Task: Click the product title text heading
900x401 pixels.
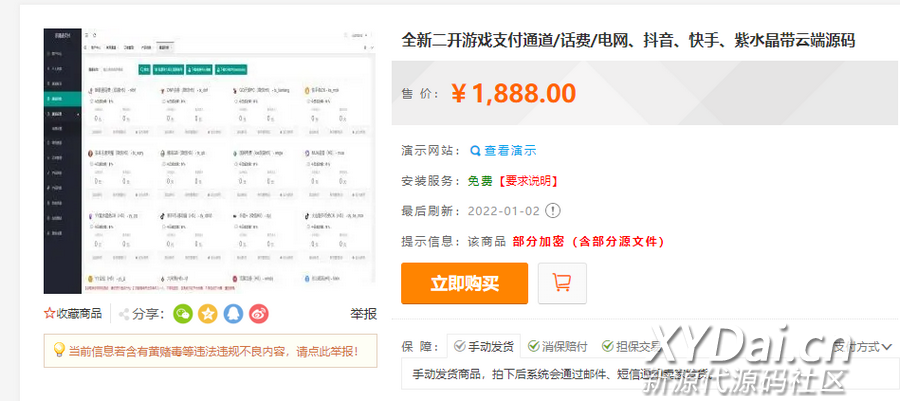Action: click(628, 41)
